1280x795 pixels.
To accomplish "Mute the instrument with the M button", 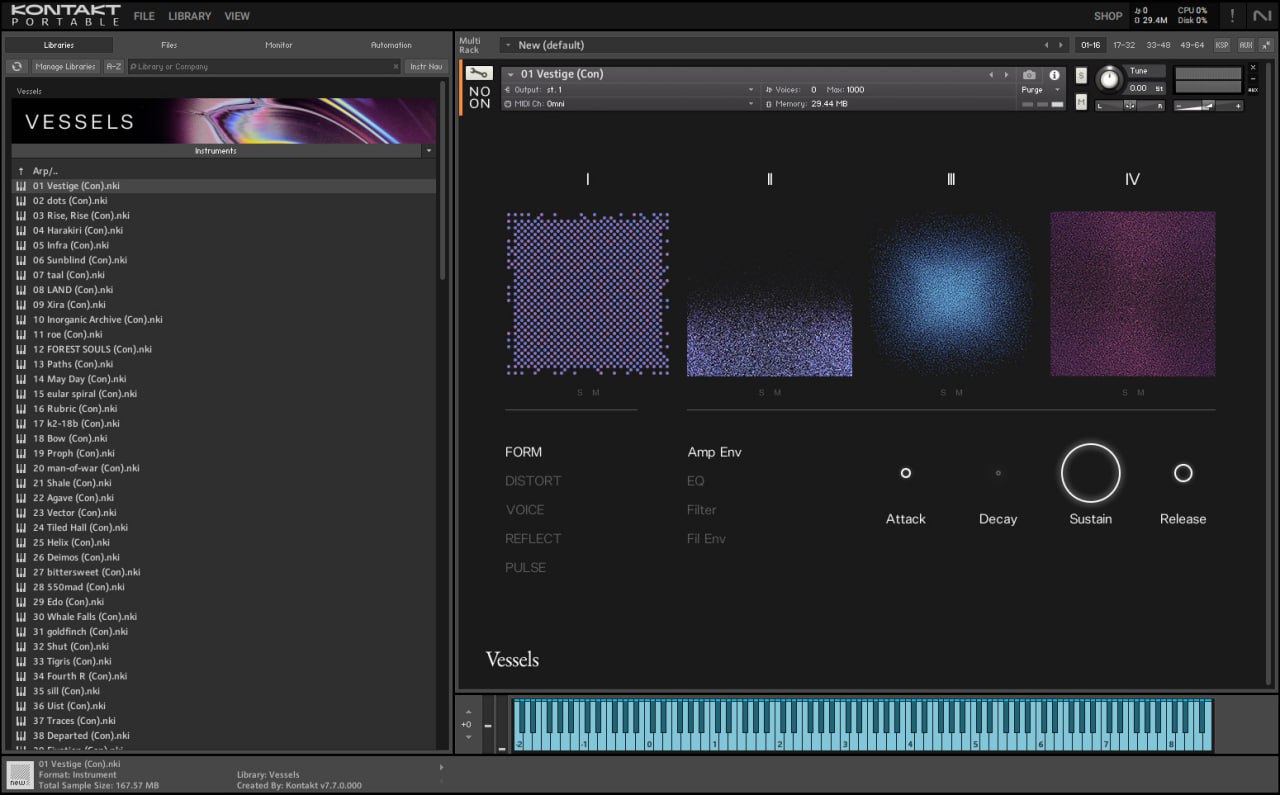I will coord(1081,102).
